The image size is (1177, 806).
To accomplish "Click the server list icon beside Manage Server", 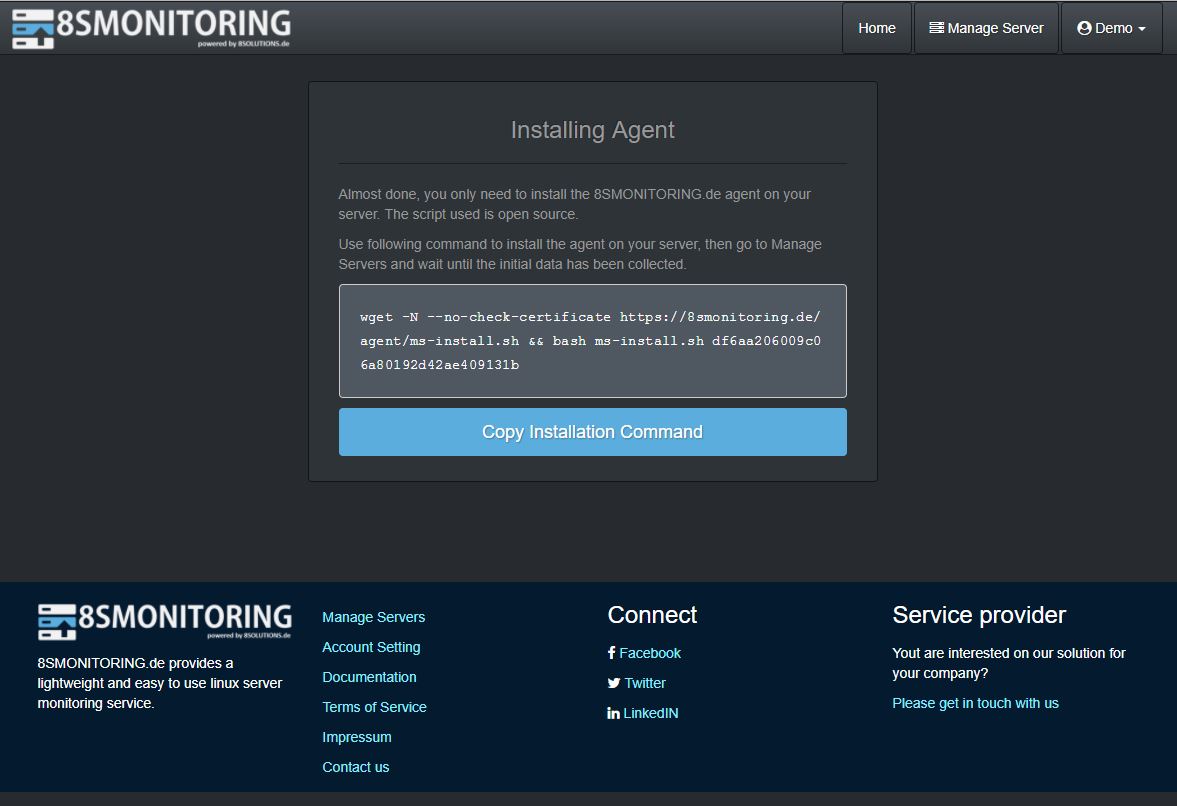I will point(936,28).
